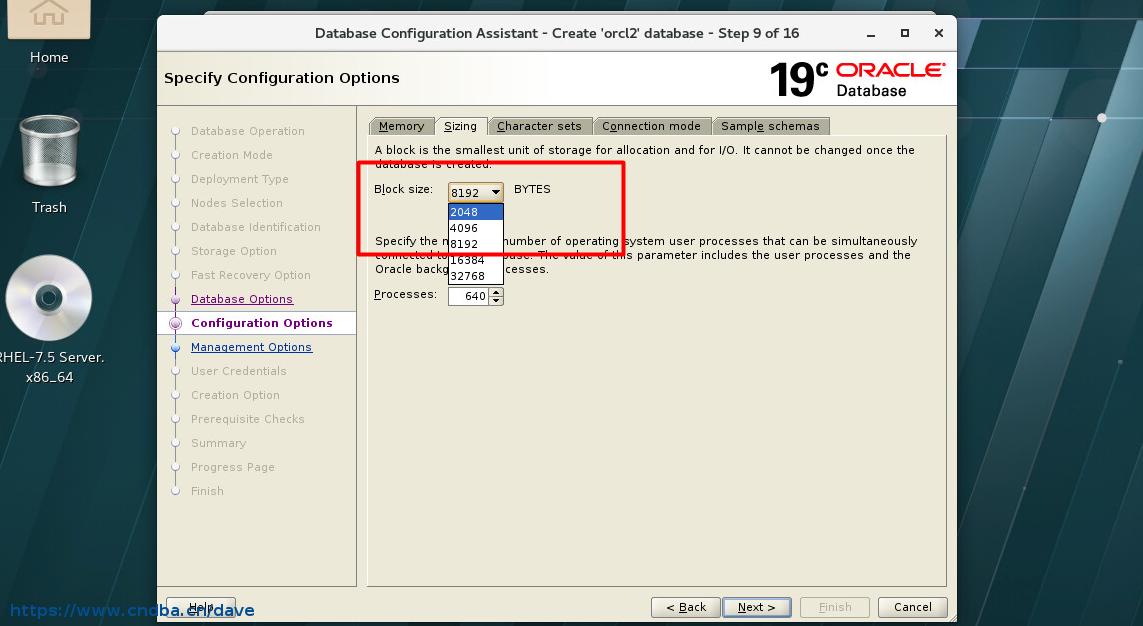Viewport: 1143px width, 626px height.
Task: Open the Character sets tab
Action: pos(540,125)
